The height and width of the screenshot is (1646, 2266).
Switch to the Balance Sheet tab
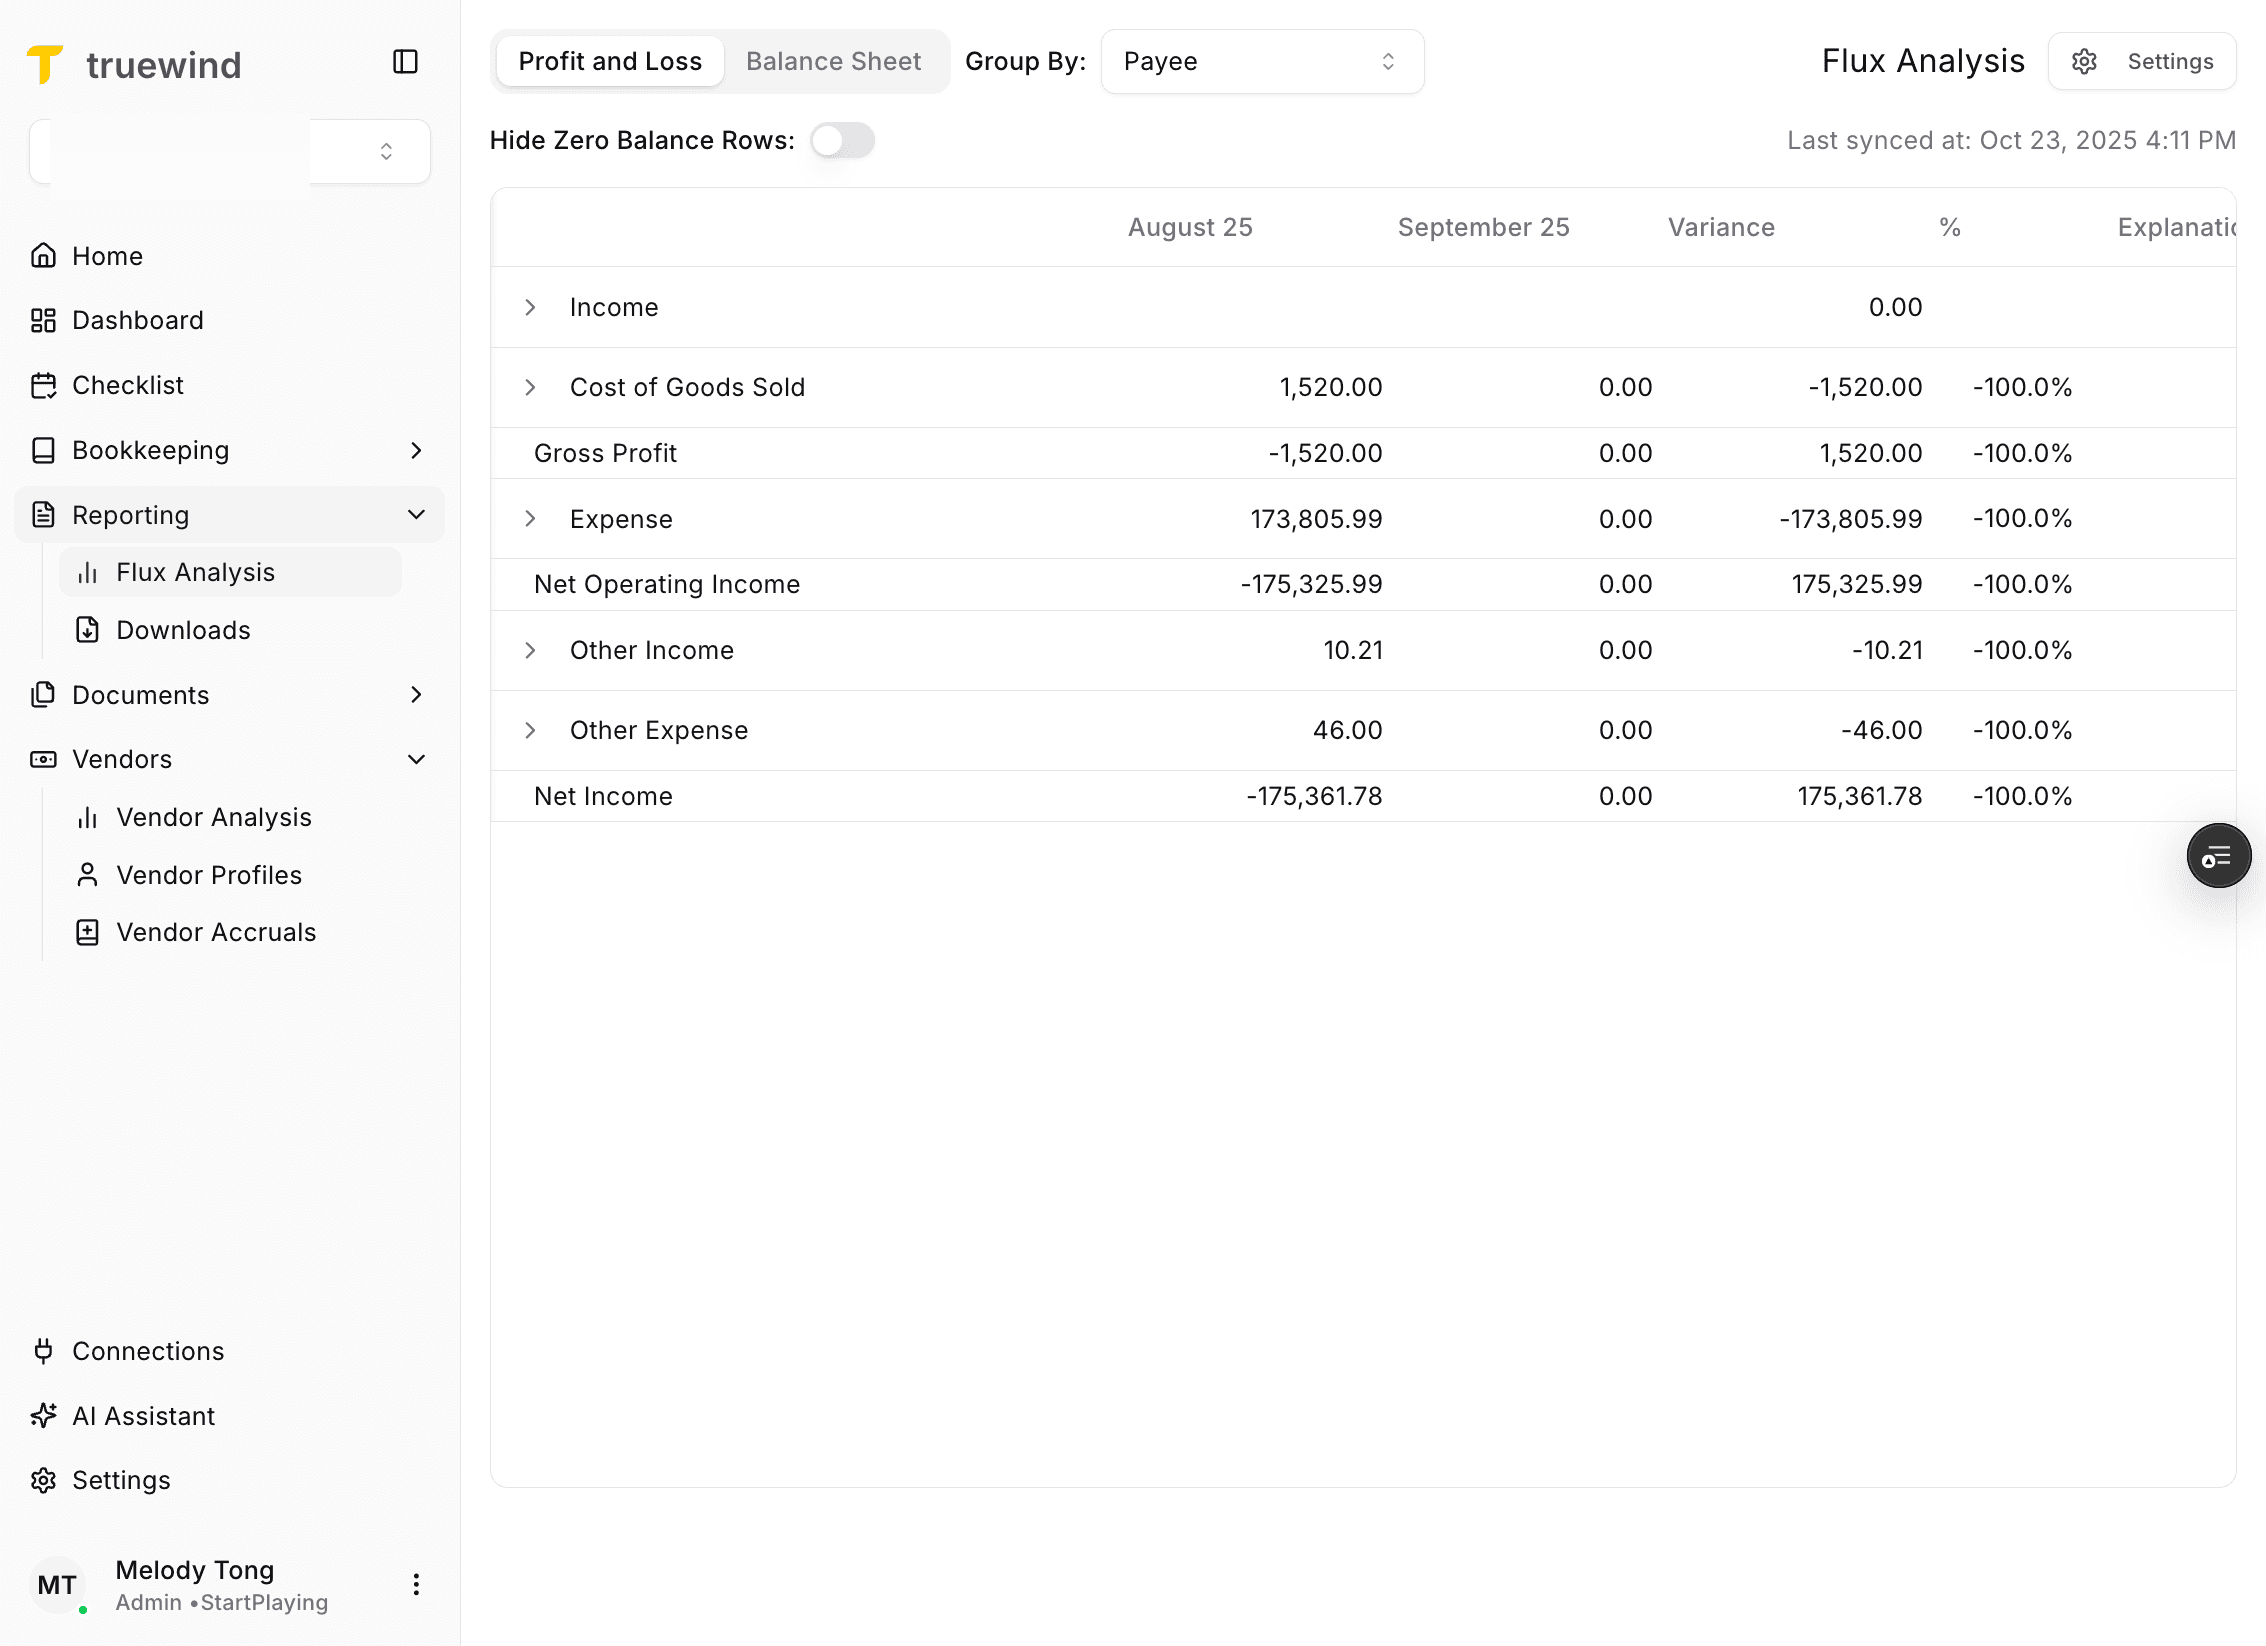(833, 61)
